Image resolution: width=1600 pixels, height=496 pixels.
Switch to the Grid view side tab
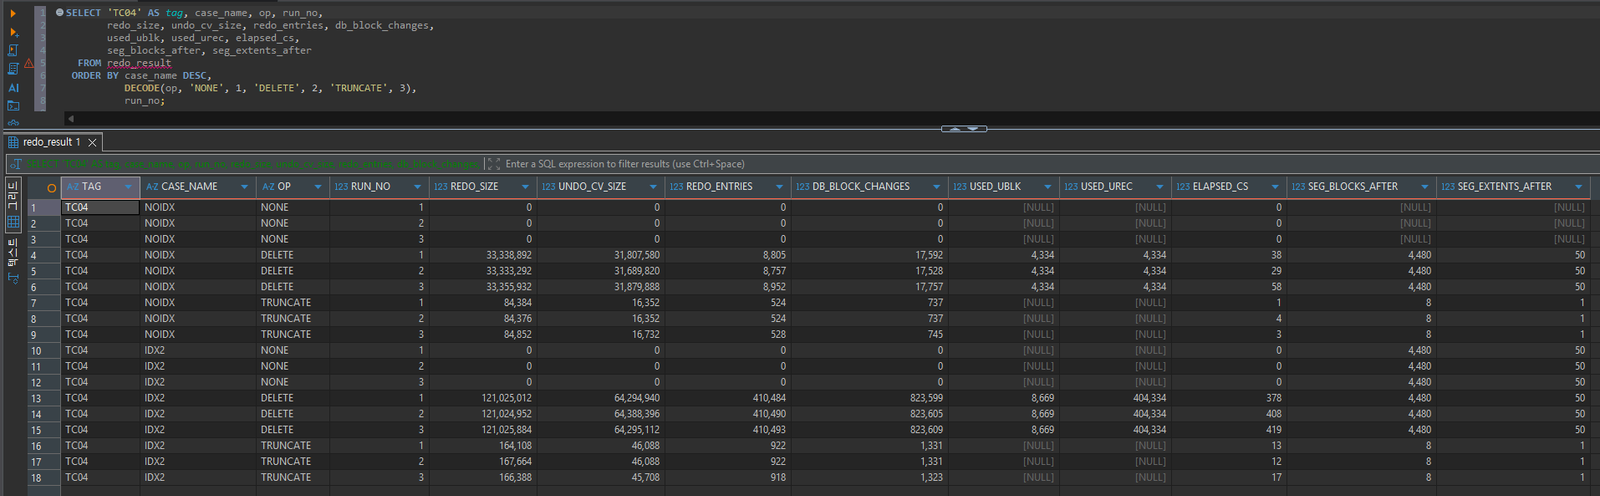pyautogui.click(x=13, y=204)
